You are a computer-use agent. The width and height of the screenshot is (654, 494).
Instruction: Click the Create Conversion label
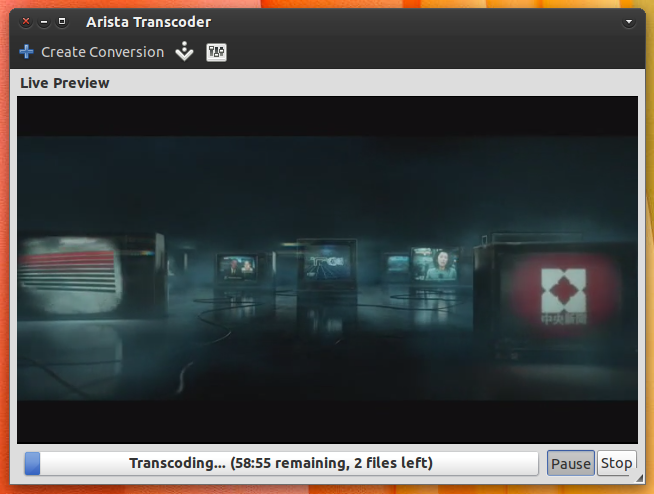click(x=103, y=52)
